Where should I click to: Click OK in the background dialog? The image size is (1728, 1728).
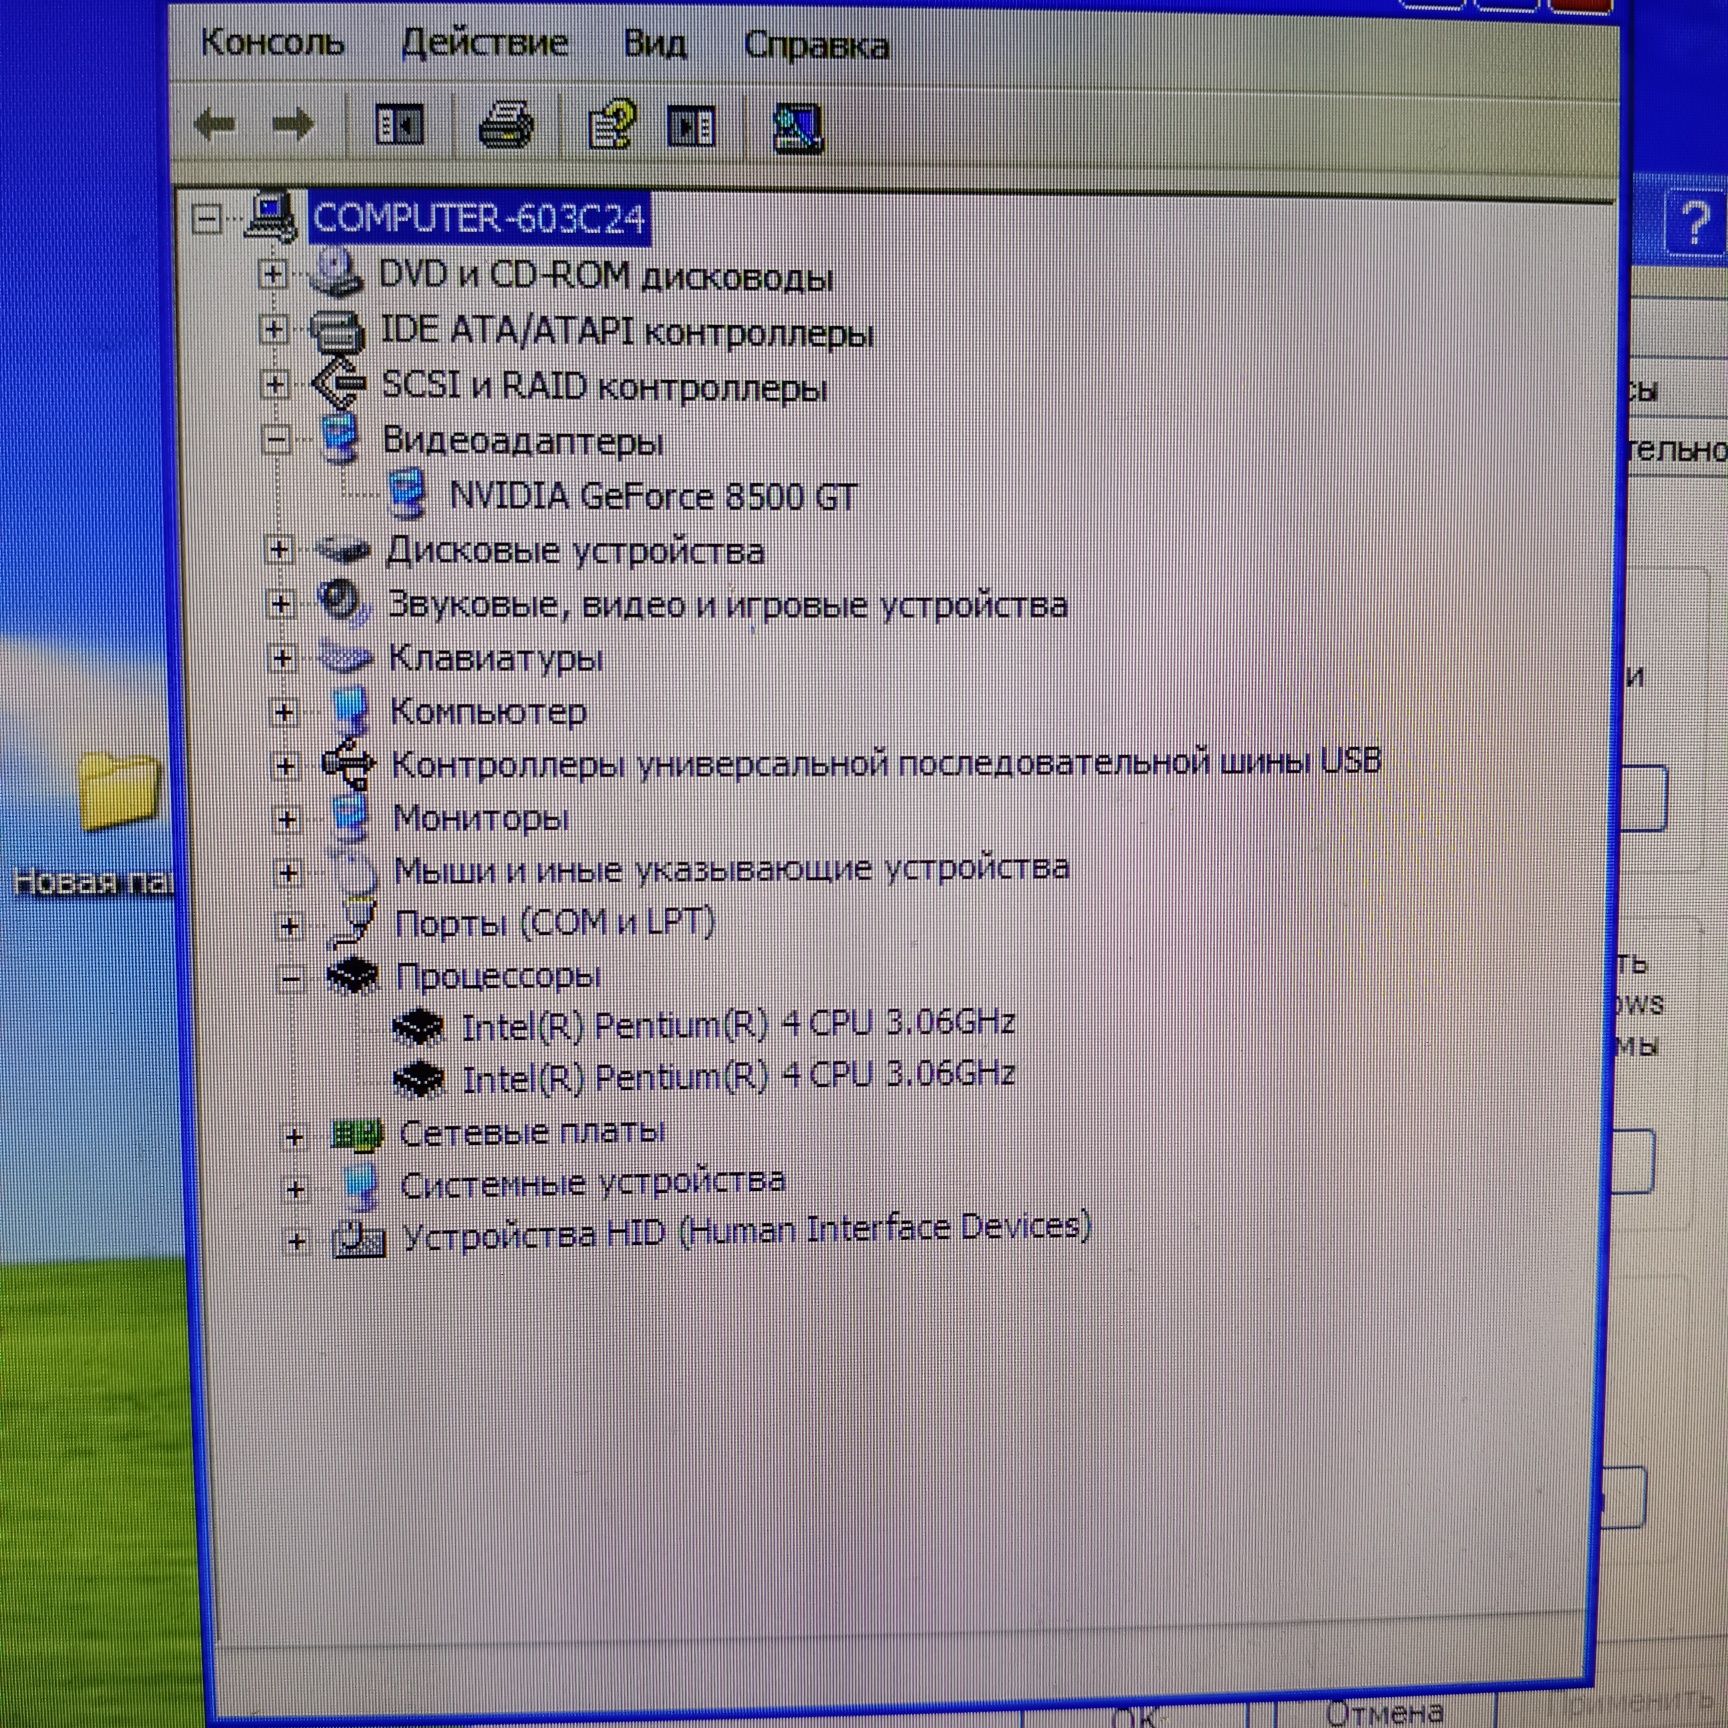click(x=1133, y=1716)
